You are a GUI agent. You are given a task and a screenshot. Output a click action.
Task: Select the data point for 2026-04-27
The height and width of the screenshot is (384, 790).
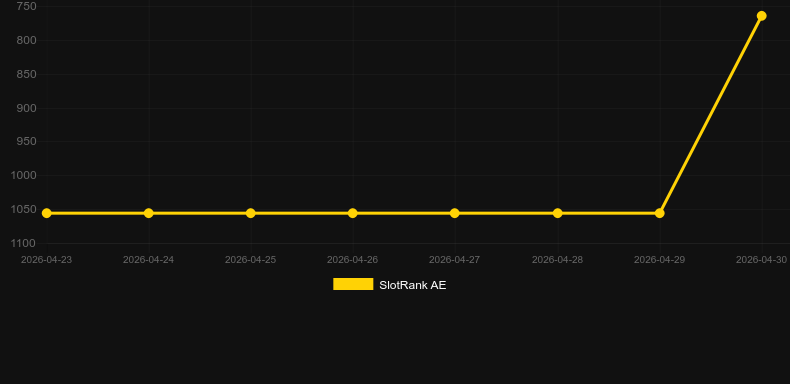click(454, 213)
